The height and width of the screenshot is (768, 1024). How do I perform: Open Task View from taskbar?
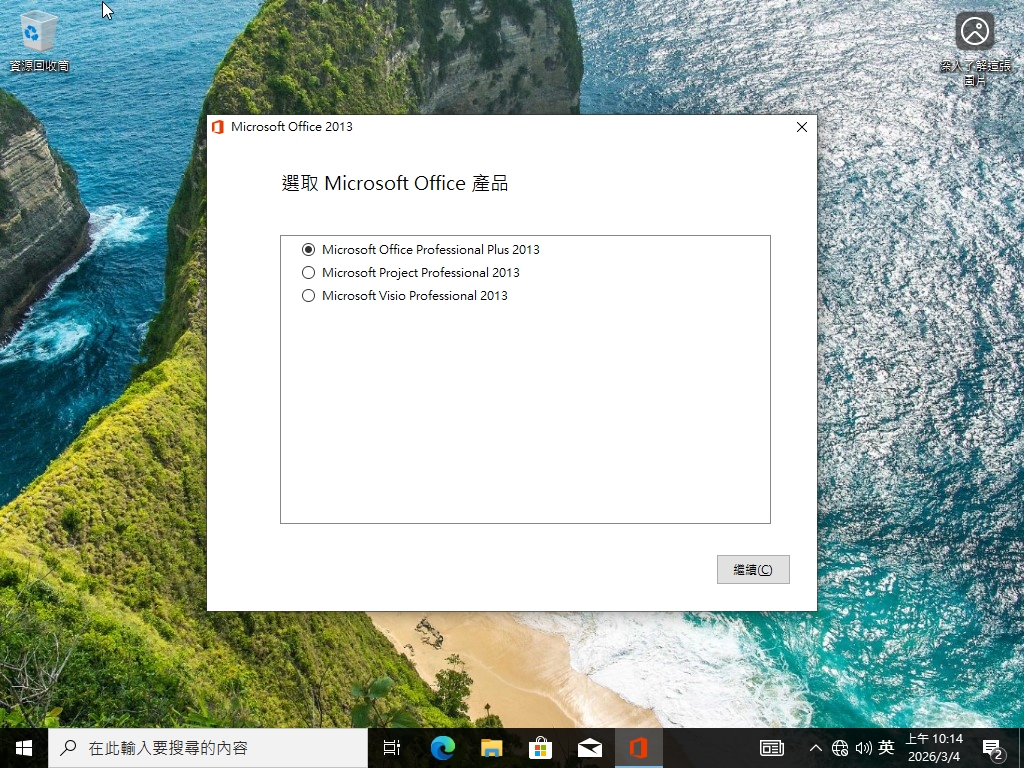pos(392,748)
